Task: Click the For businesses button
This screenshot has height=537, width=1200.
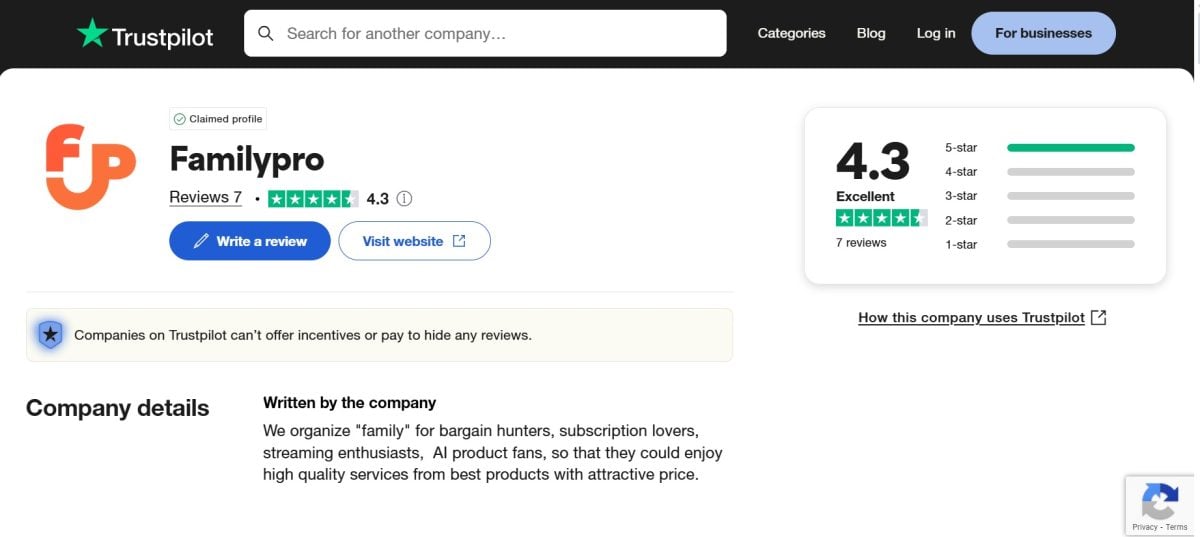Action: [1043, 33]
